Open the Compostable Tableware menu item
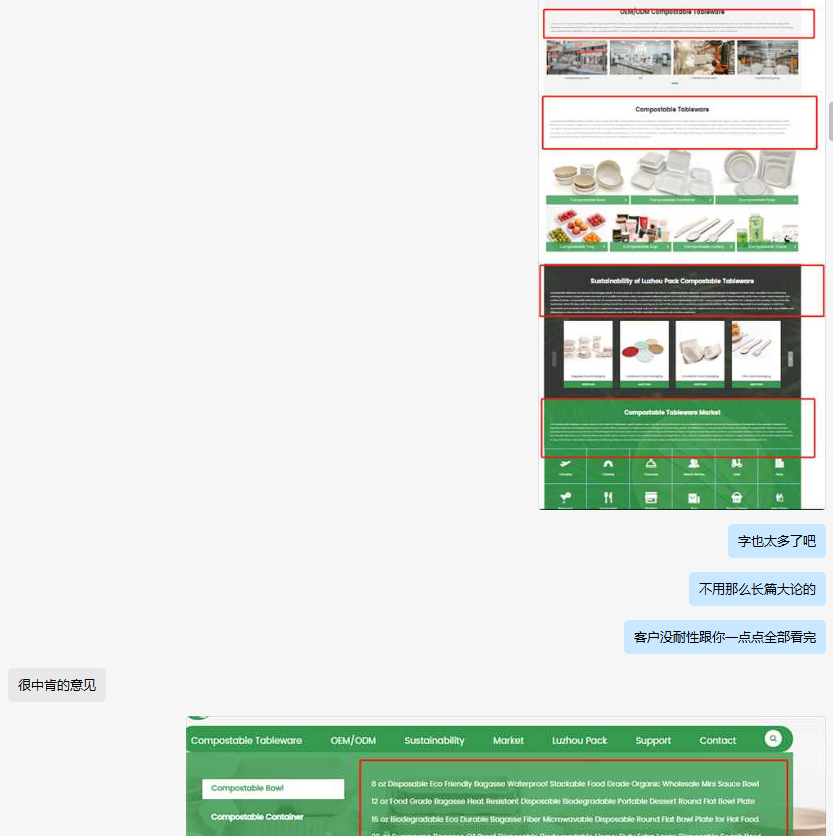The width and height of the screenshot is (833, 836). [246, 741]
